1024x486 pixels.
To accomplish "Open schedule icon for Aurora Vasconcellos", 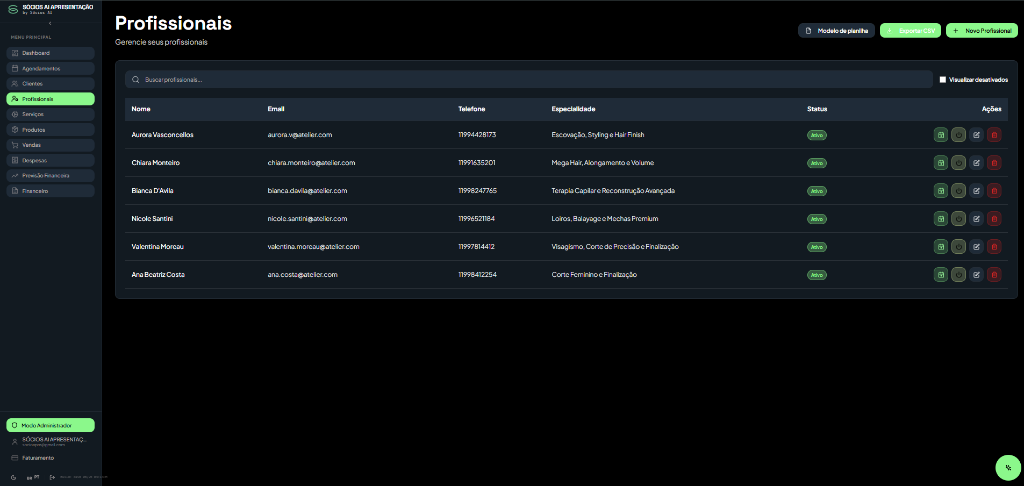I will (940, 135).
